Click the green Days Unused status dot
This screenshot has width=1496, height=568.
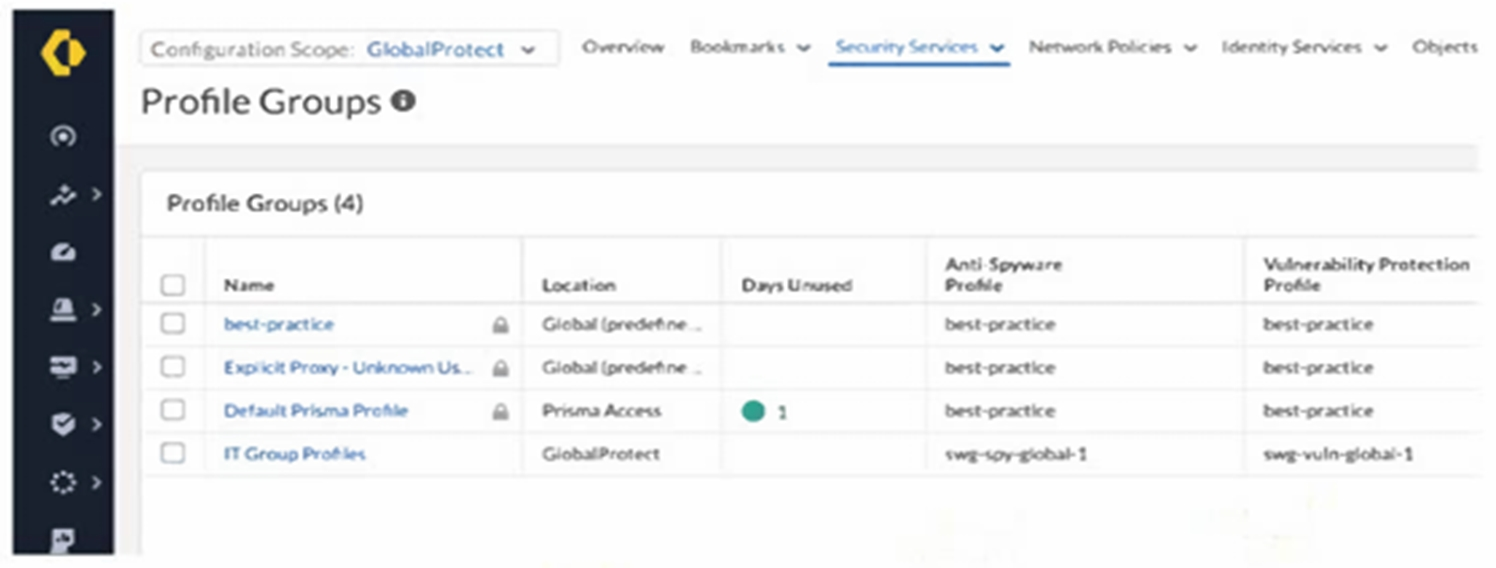tap(753, 411)
